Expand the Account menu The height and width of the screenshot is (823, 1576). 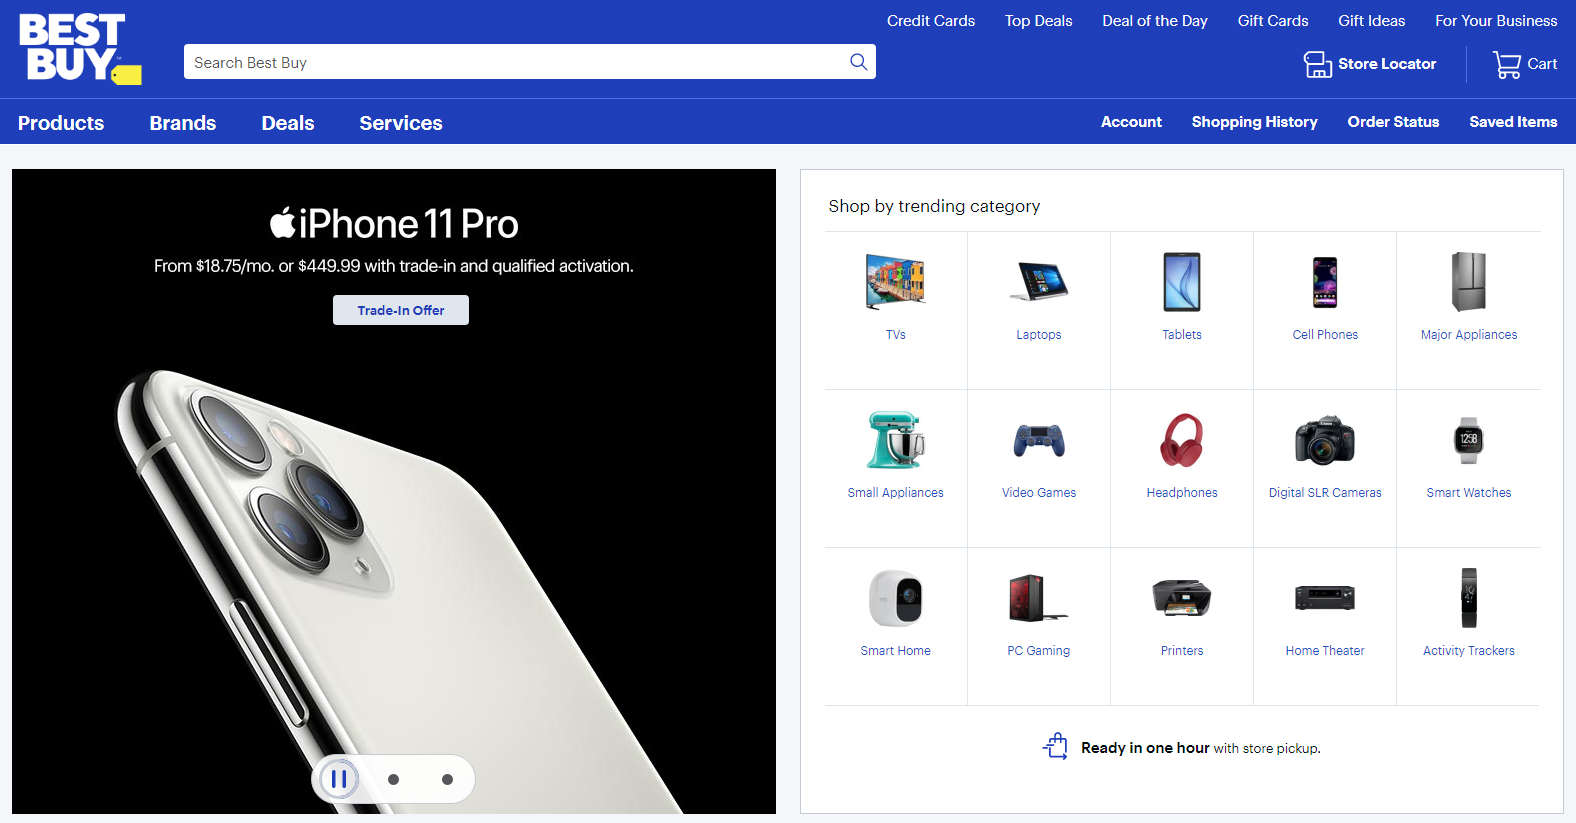1131,122
